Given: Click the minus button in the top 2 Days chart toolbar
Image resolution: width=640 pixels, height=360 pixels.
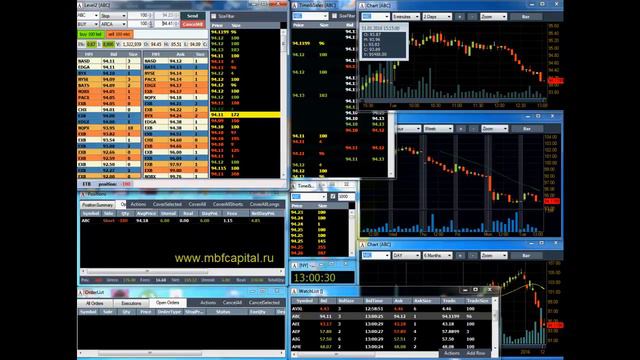Looking at the screenshot, I should click(472, 17).
